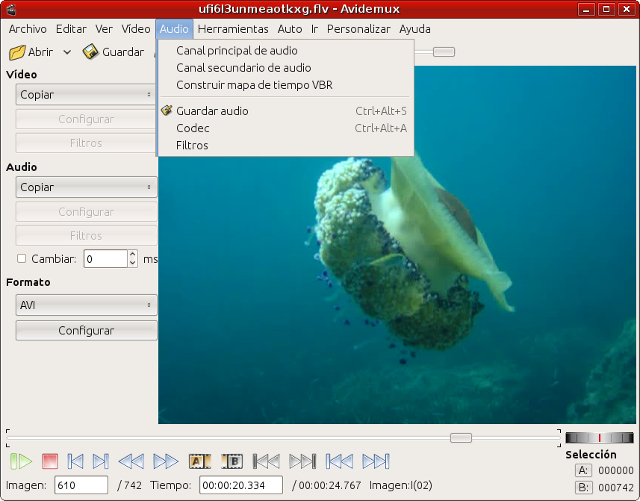Open the Herramientas menu
Image resolution: width=640 pixels, height=501 pixels.
233,29
